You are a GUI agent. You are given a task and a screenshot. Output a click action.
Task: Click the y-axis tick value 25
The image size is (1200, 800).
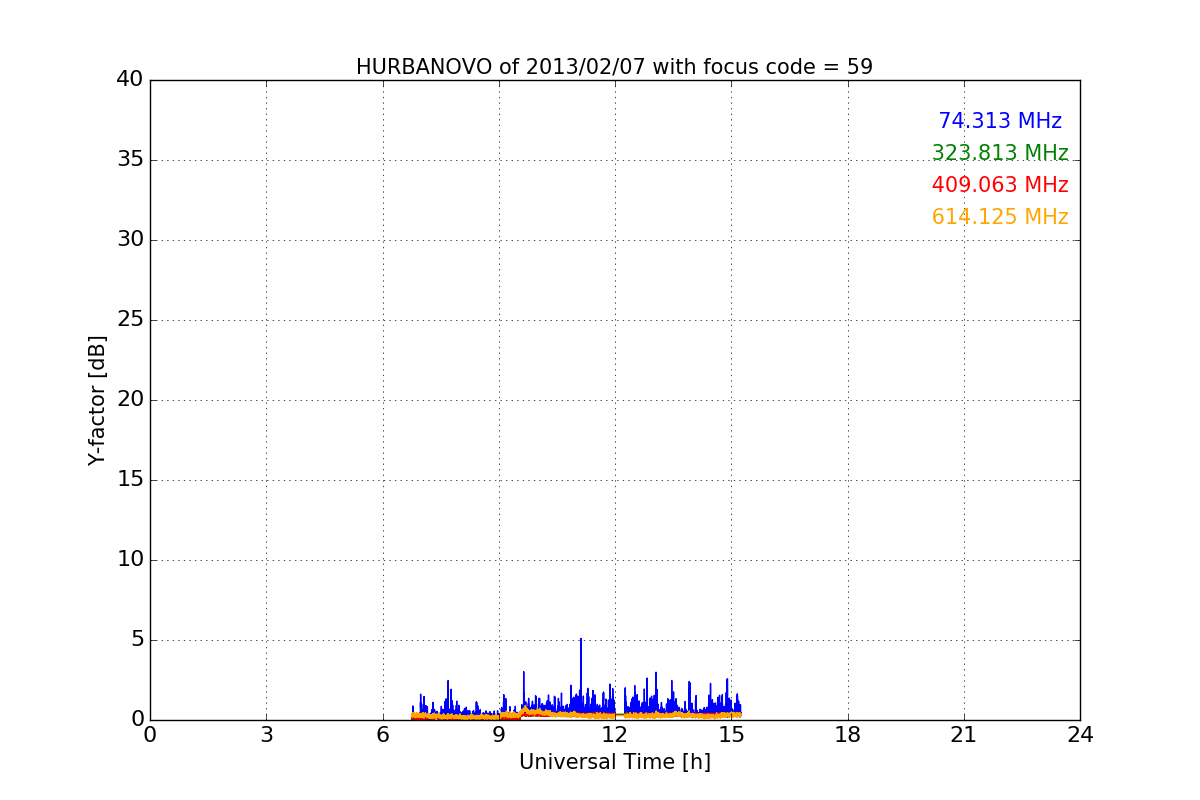[130, 320]
